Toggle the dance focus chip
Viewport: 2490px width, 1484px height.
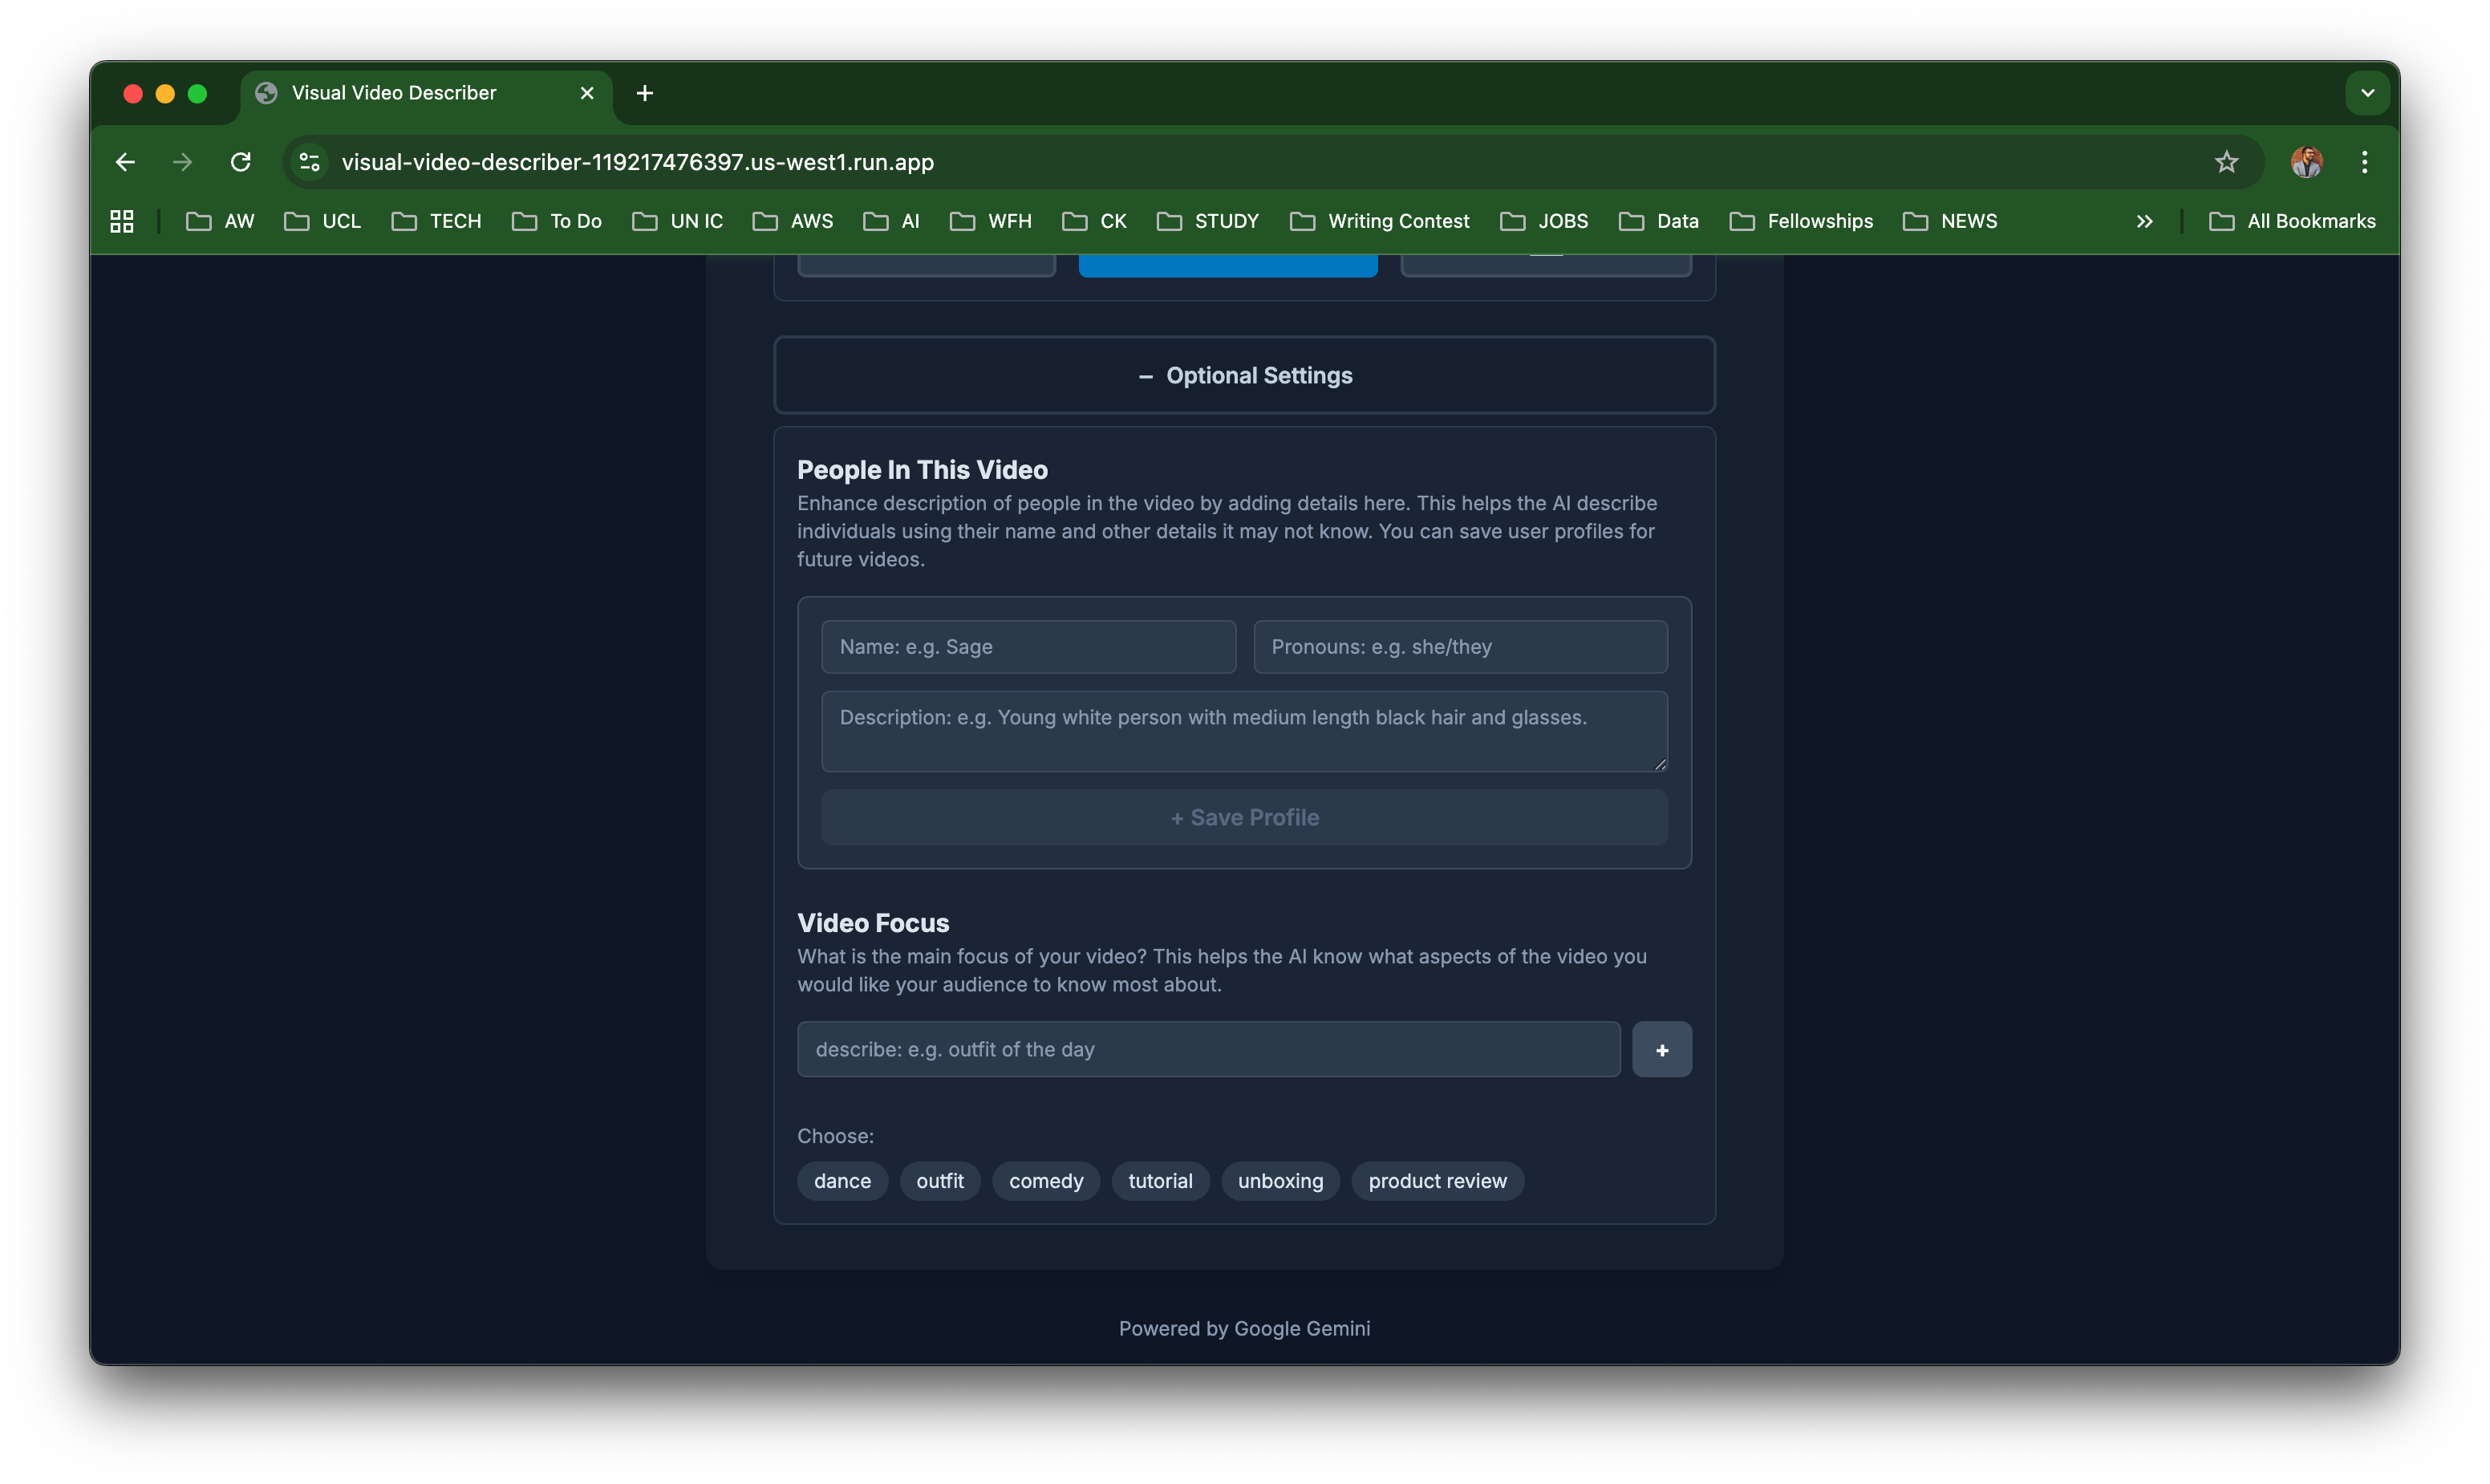click(842, 1181)
